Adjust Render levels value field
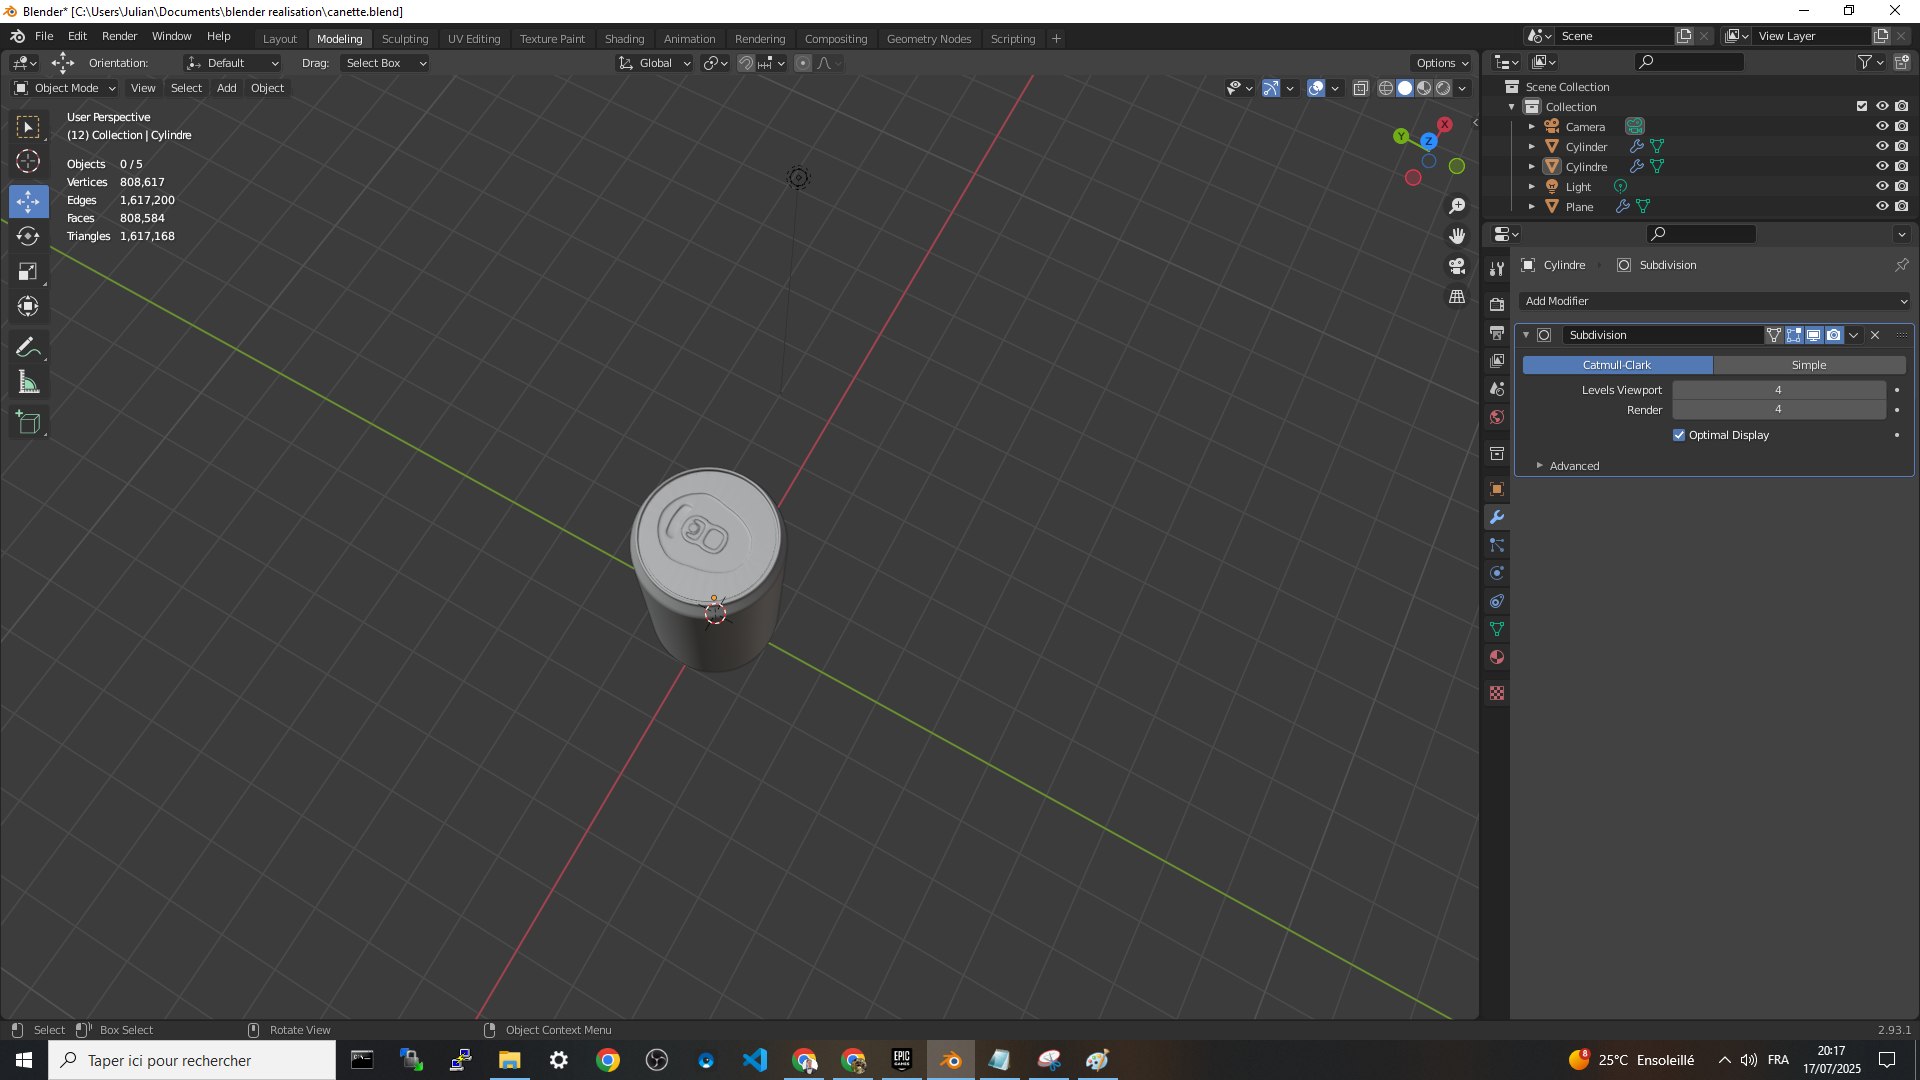 [x=1779, y=409]
